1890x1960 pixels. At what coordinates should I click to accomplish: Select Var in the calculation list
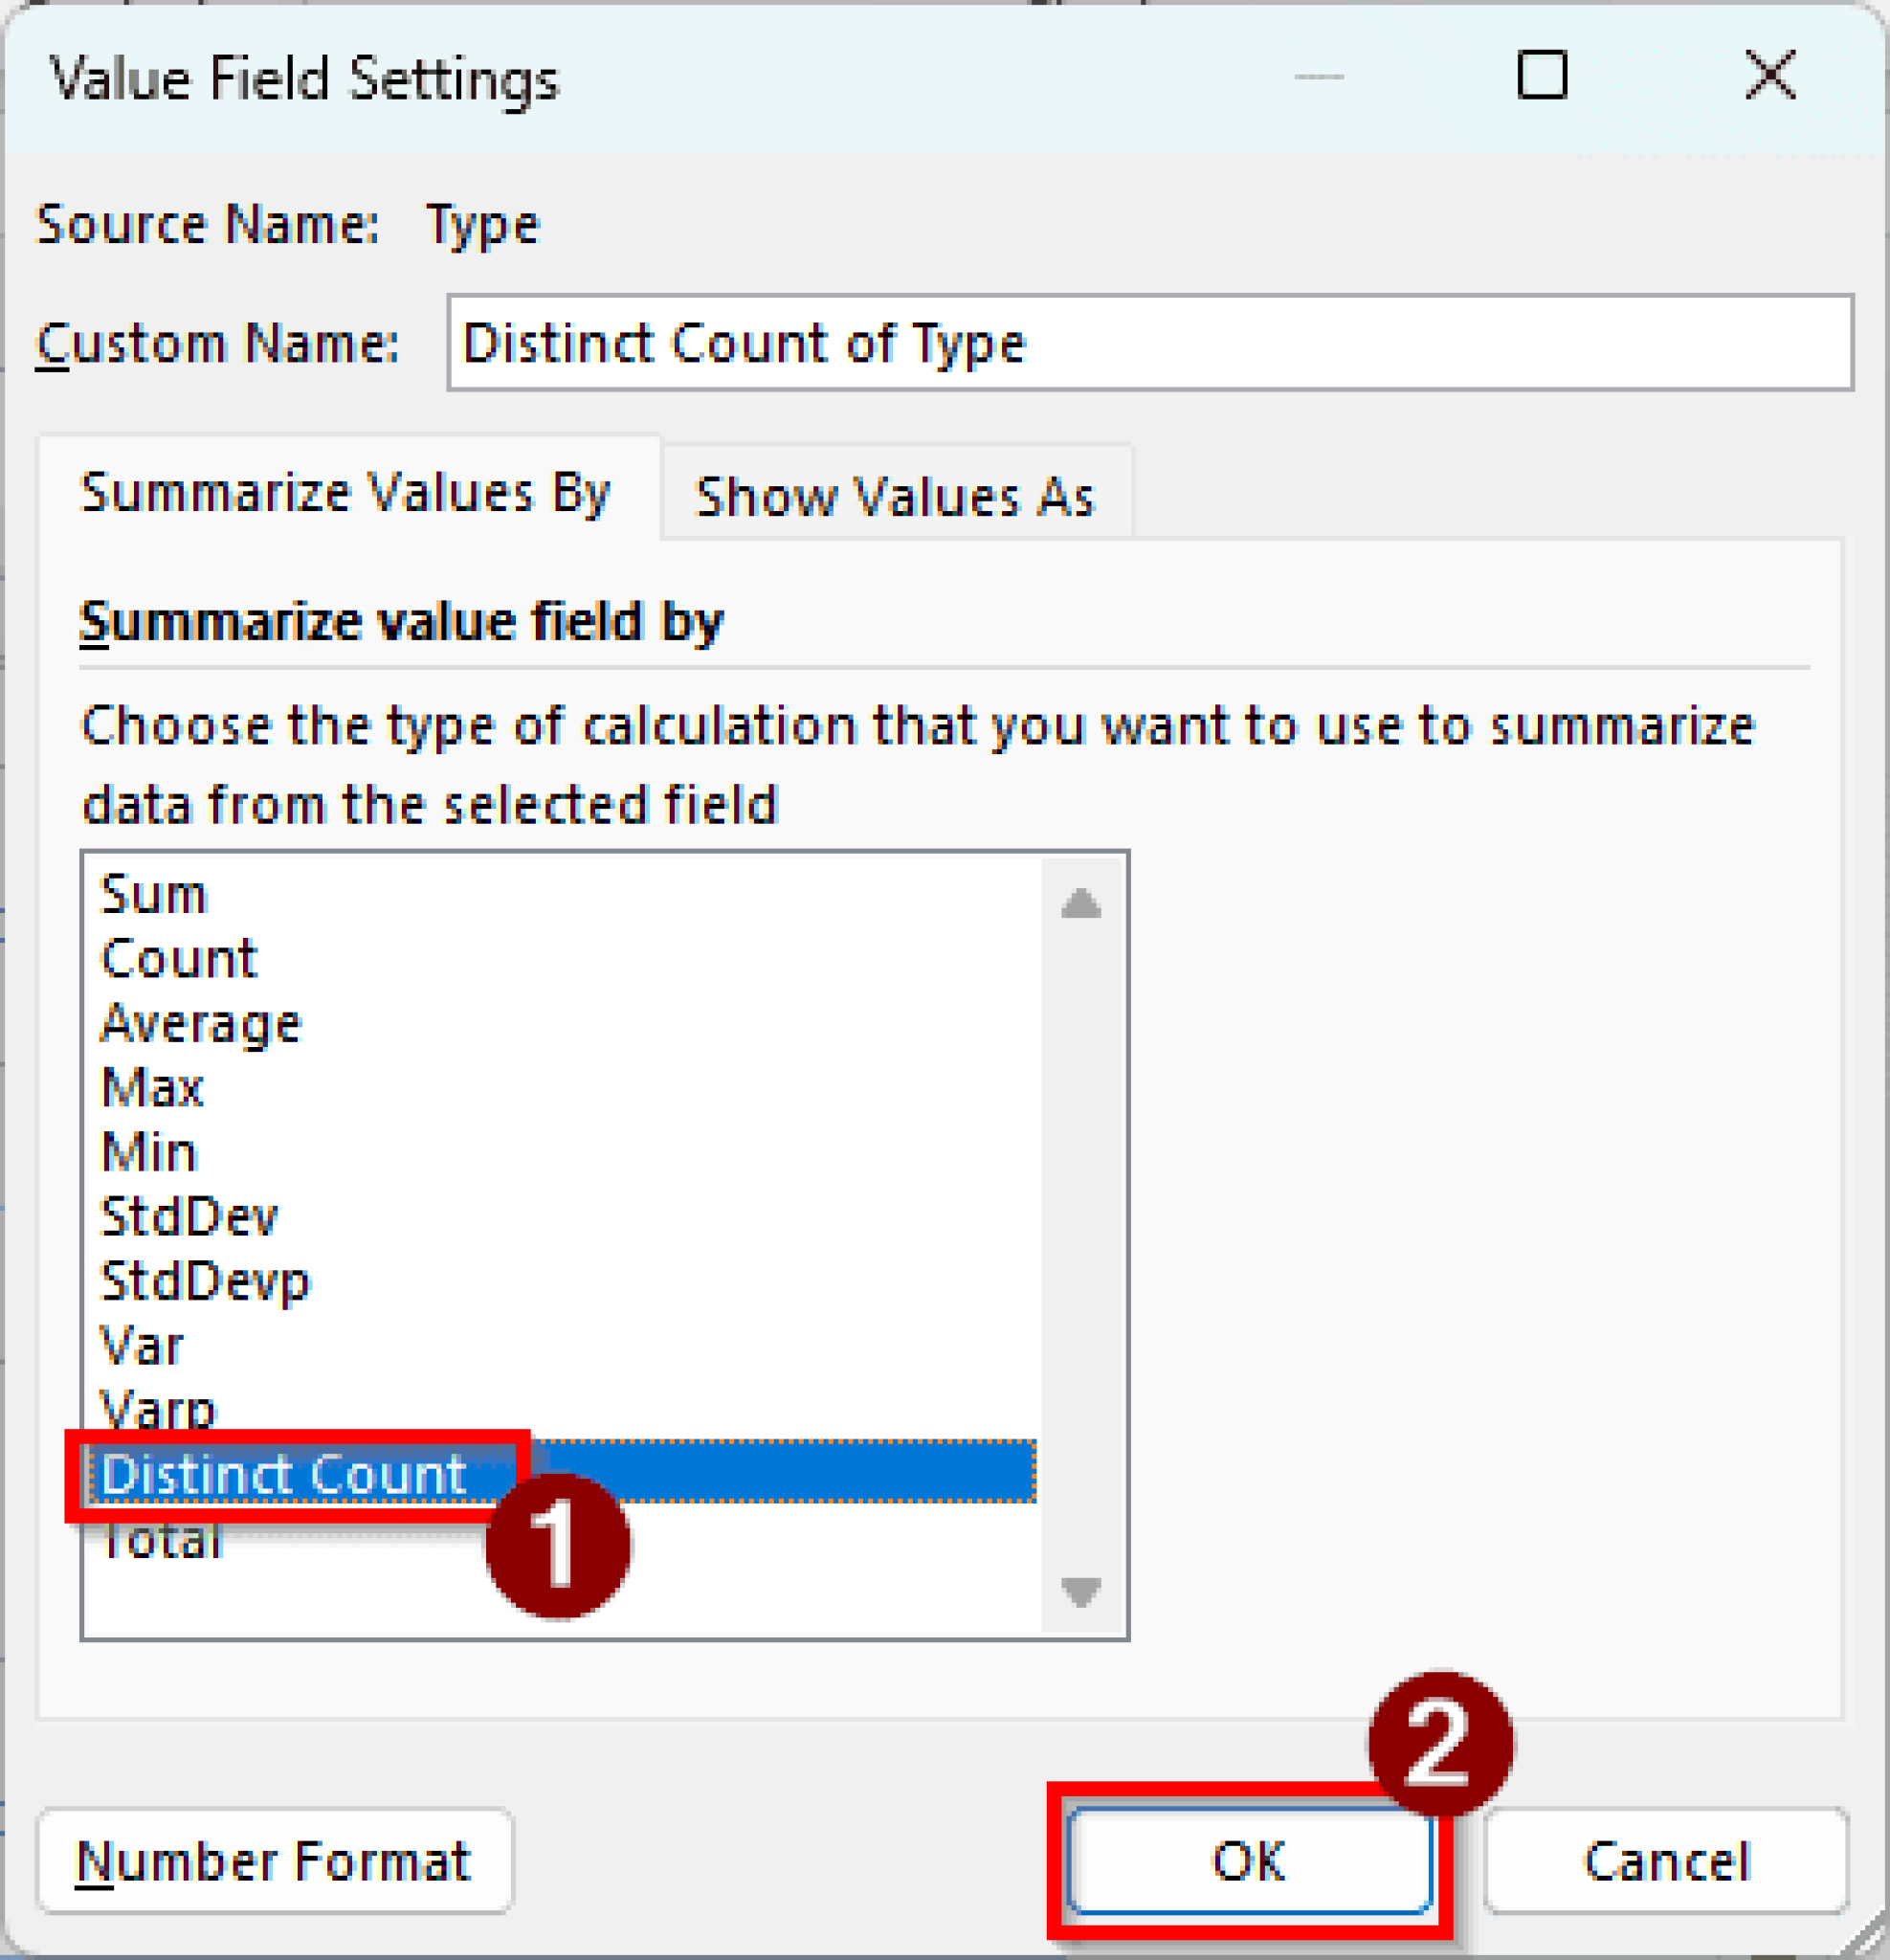(141, 1346)
